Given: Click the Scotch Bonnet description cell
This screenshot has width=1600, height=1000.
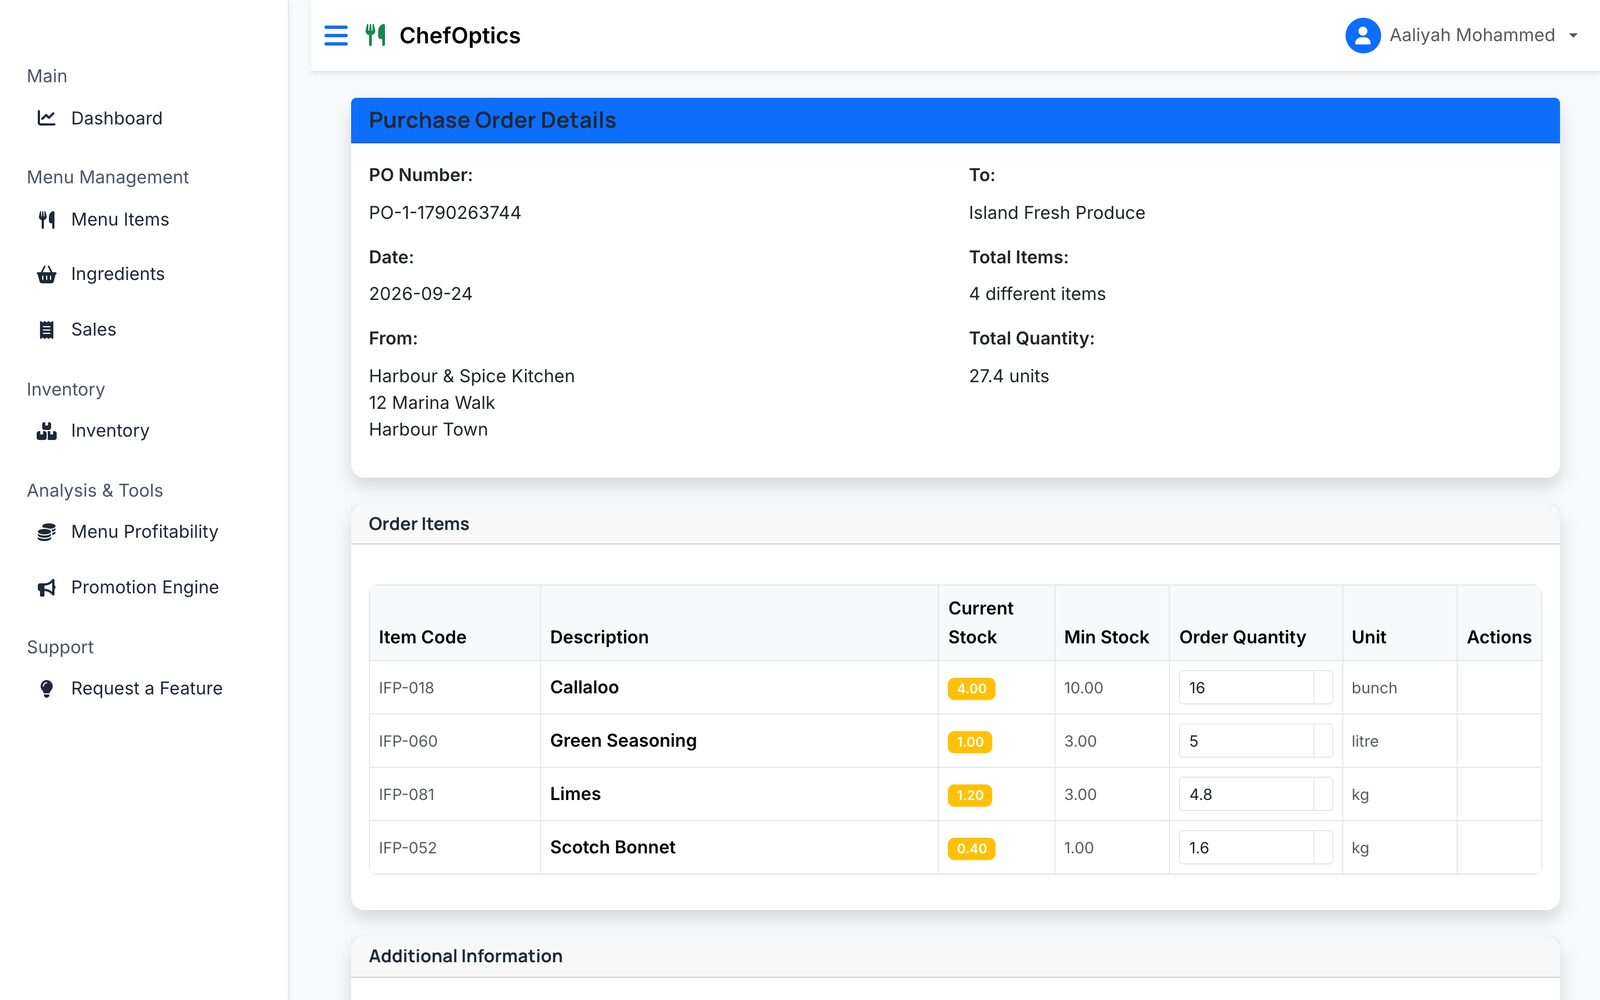Looking at the screenshot, I should pos(739,847).
